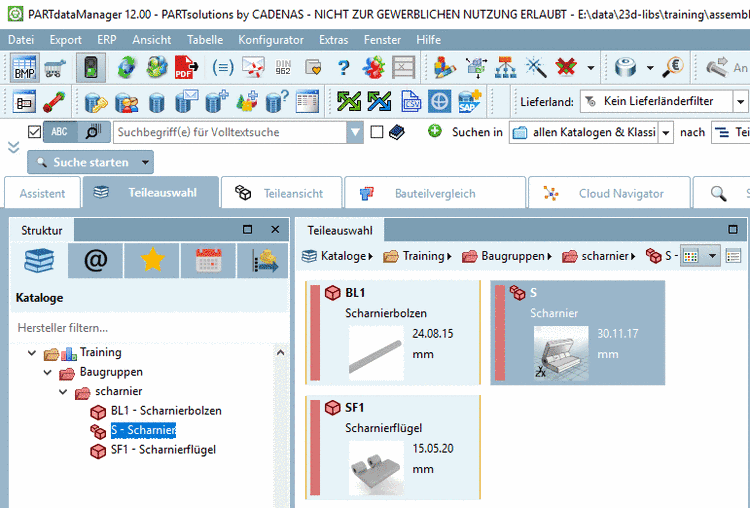The height and width of the screenshot is (508, 750).
Task: Click the red wrench tool icon
Action: click(54, 101)
